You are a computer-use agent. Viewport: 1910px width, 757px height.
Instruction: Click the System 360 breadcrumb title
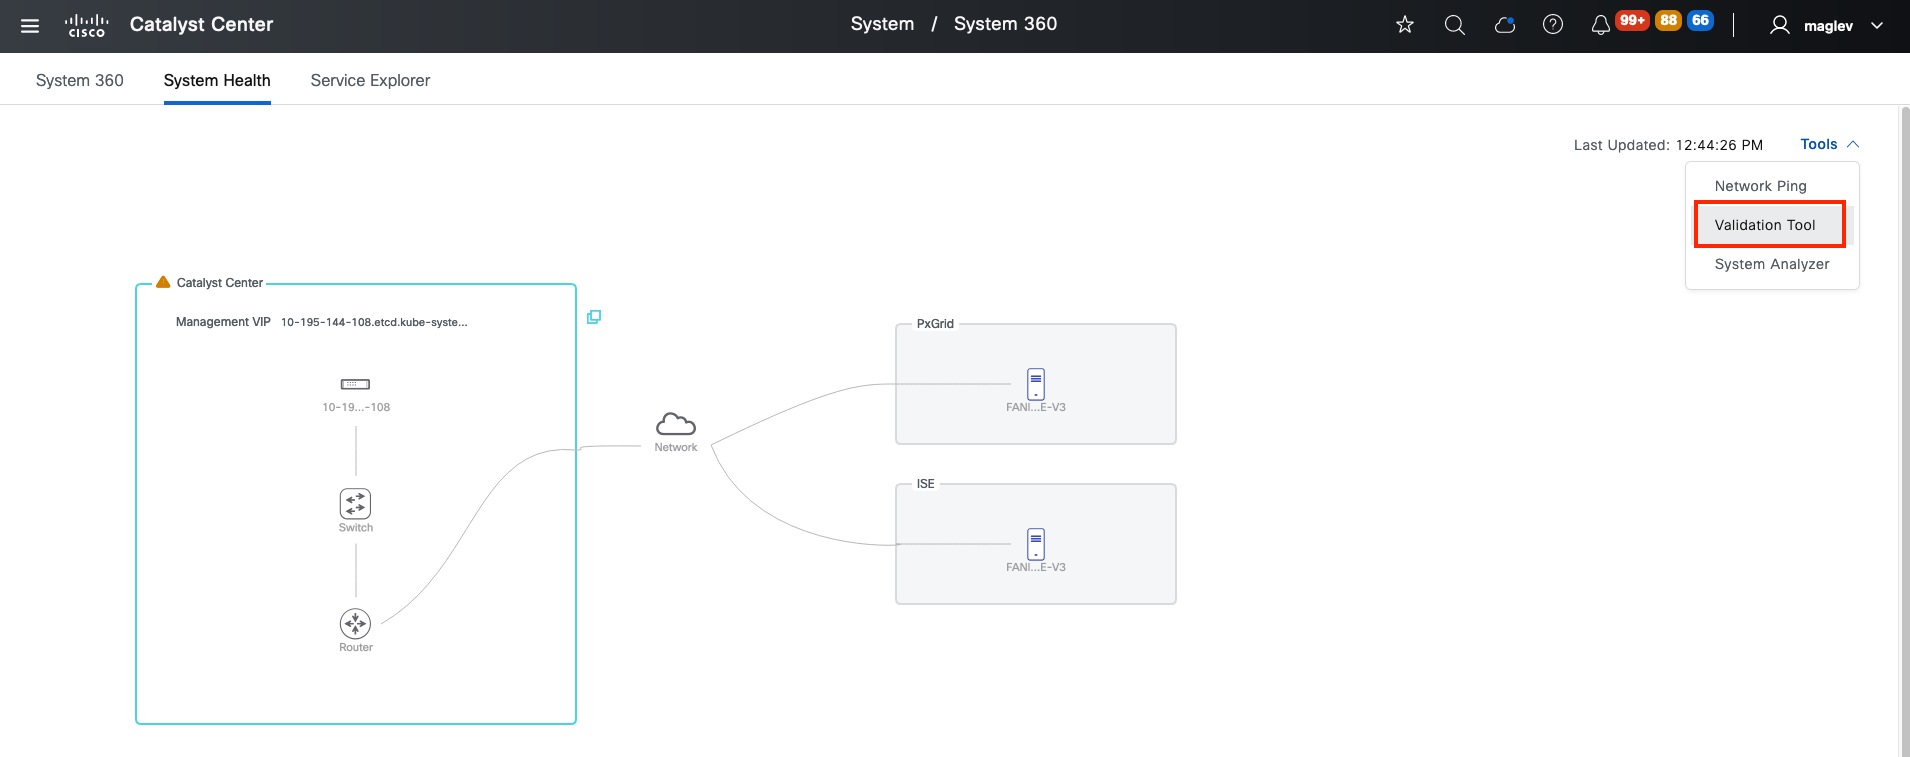(1005, 24)
